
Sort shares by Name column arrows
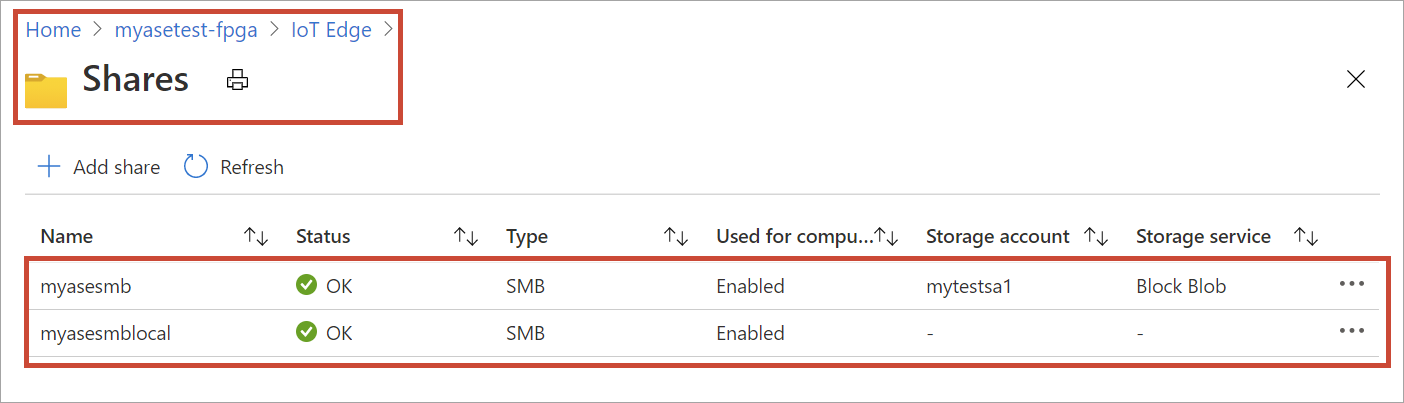(257, 237)
